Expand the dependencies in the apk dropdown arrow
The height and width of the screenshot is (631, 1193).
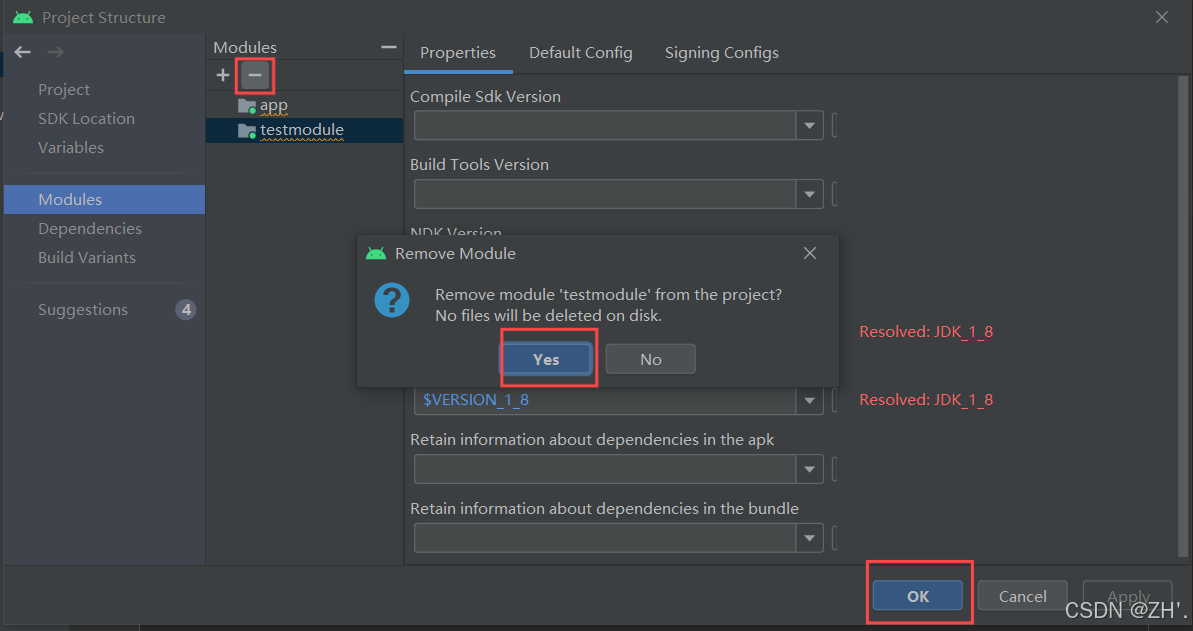(x=810, y=469)
